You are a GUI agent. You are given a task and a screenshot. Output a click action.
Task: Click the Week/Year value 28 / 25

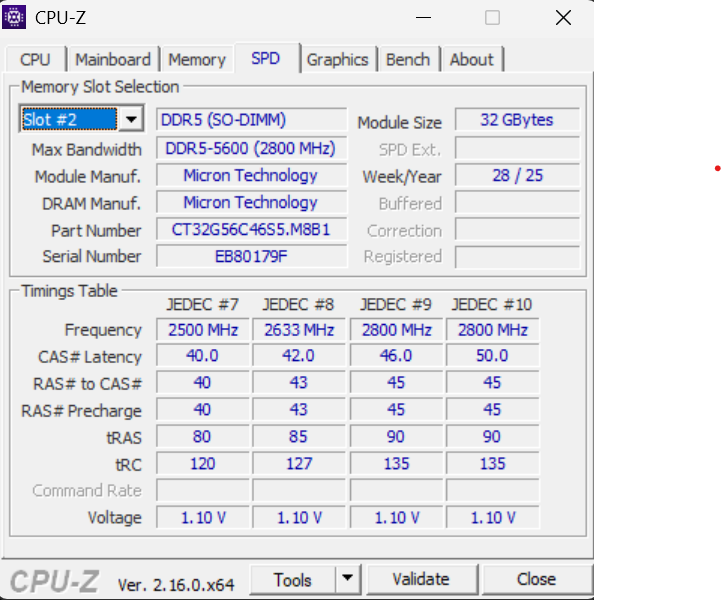[x=517, y=175]
